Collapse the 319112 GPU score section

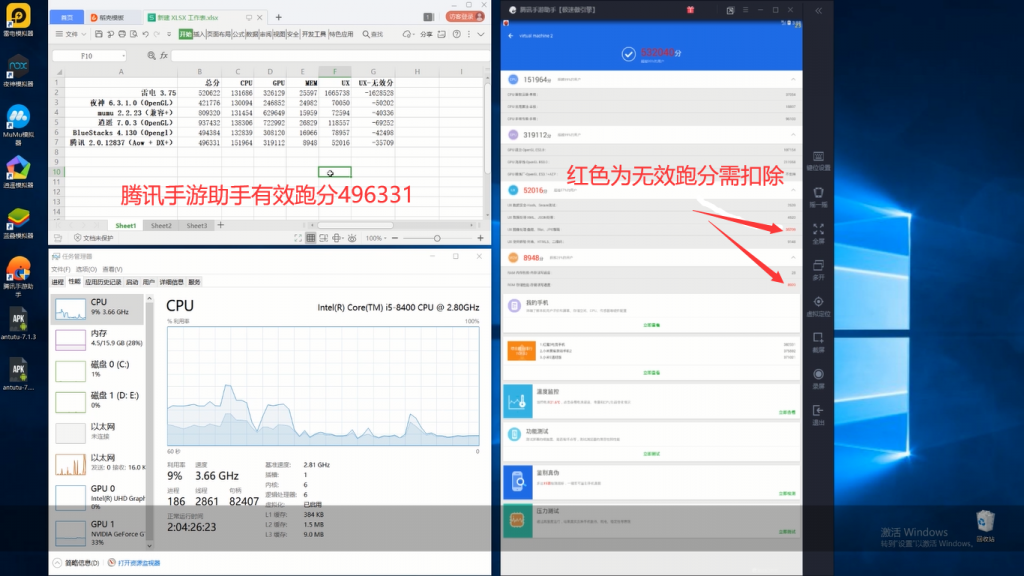point(793,135)
